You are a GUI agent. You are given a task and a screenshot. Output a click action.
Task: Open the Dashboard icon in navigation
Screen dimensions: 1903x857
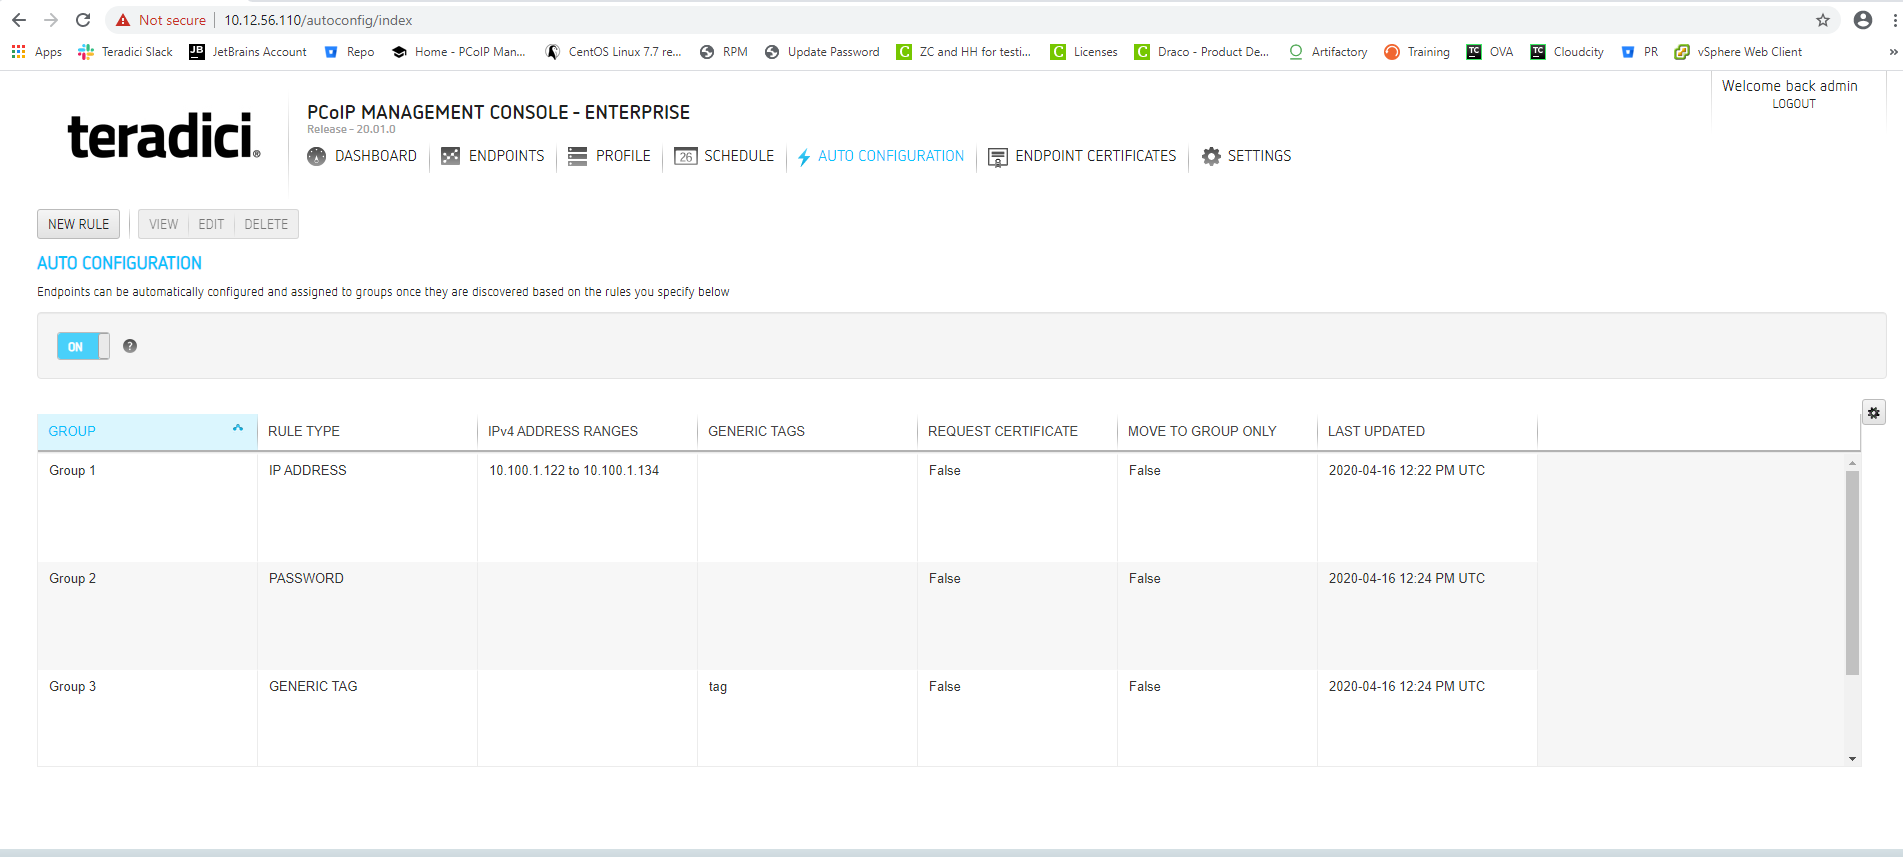(316, 156)
